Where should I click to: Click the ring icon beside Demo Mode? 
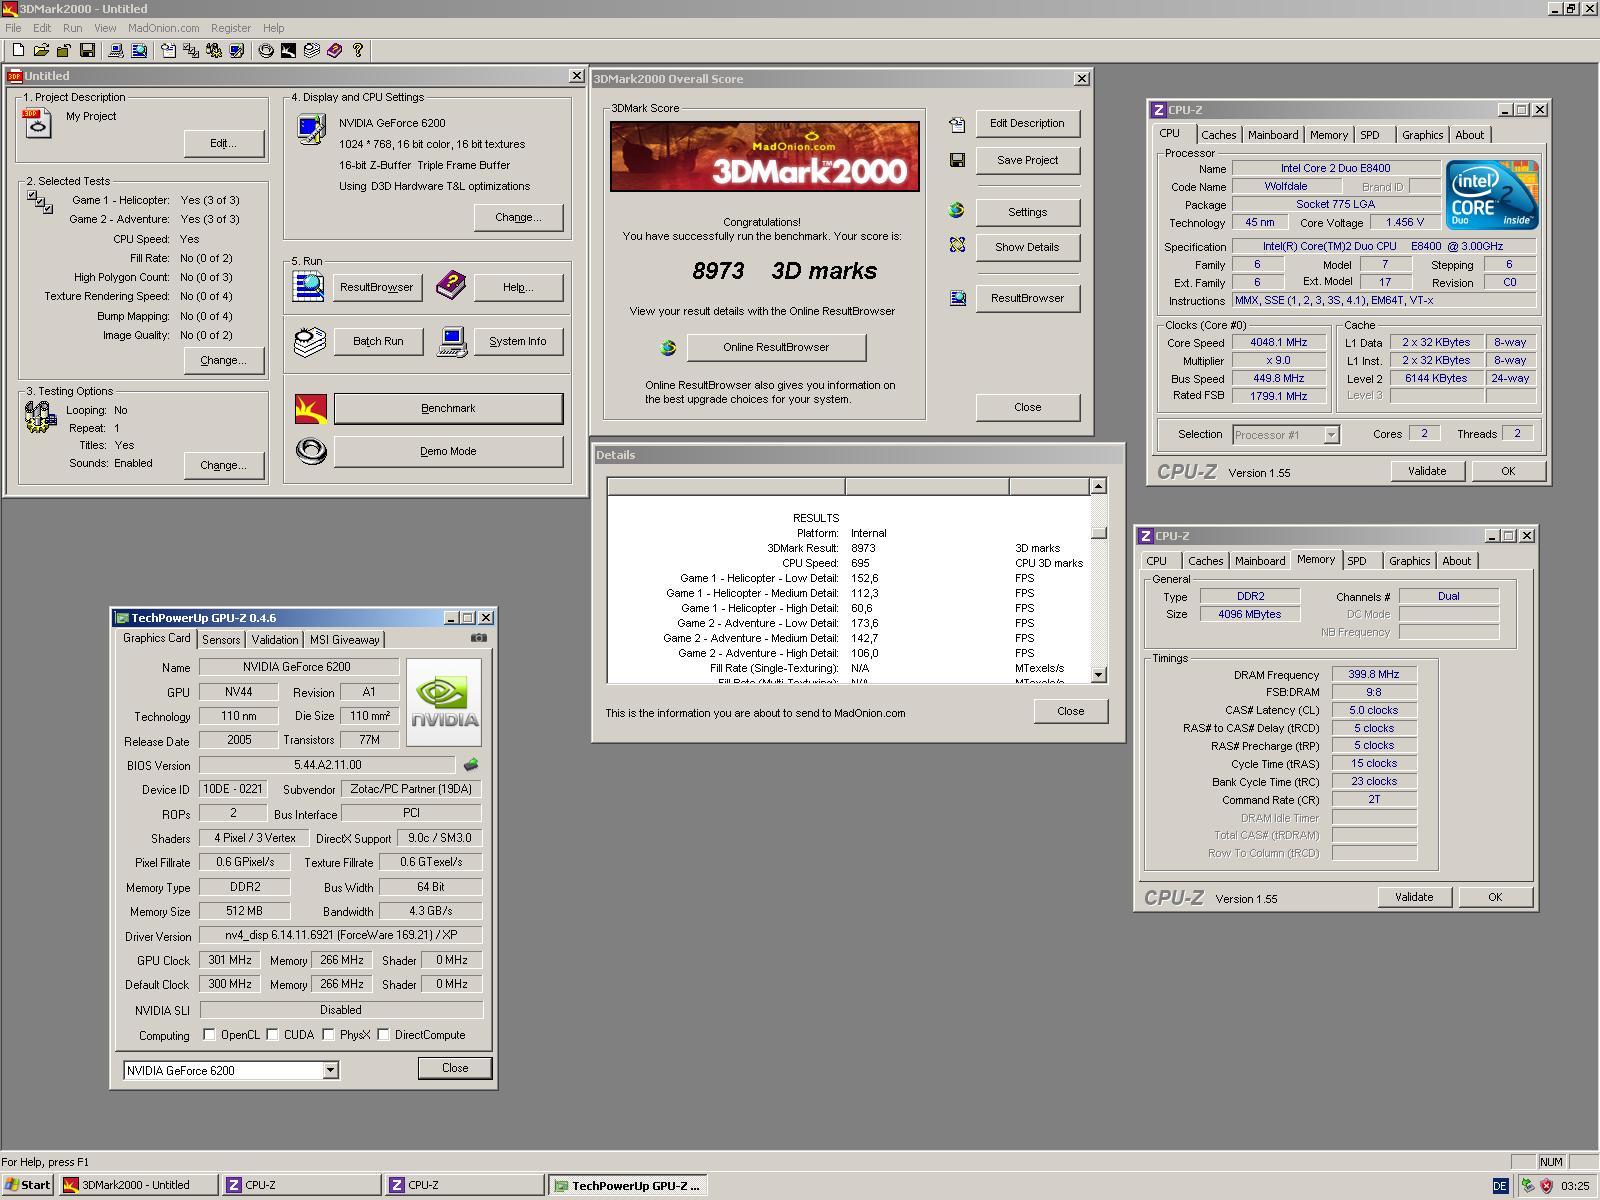click(x=311, y=452)
